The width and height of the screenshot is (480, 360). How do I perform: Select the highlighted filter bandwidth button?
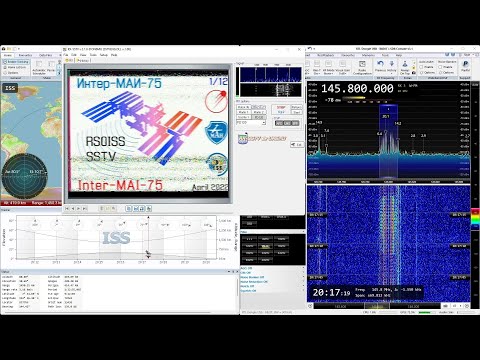265,246
